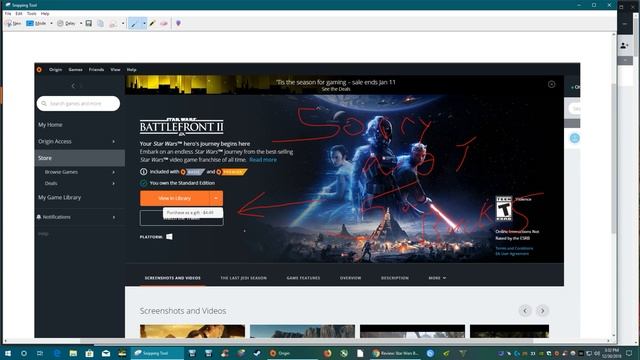Open Microsoft Store from taskbar
Screen dimensions: 640x360
(x=89, y=353)
